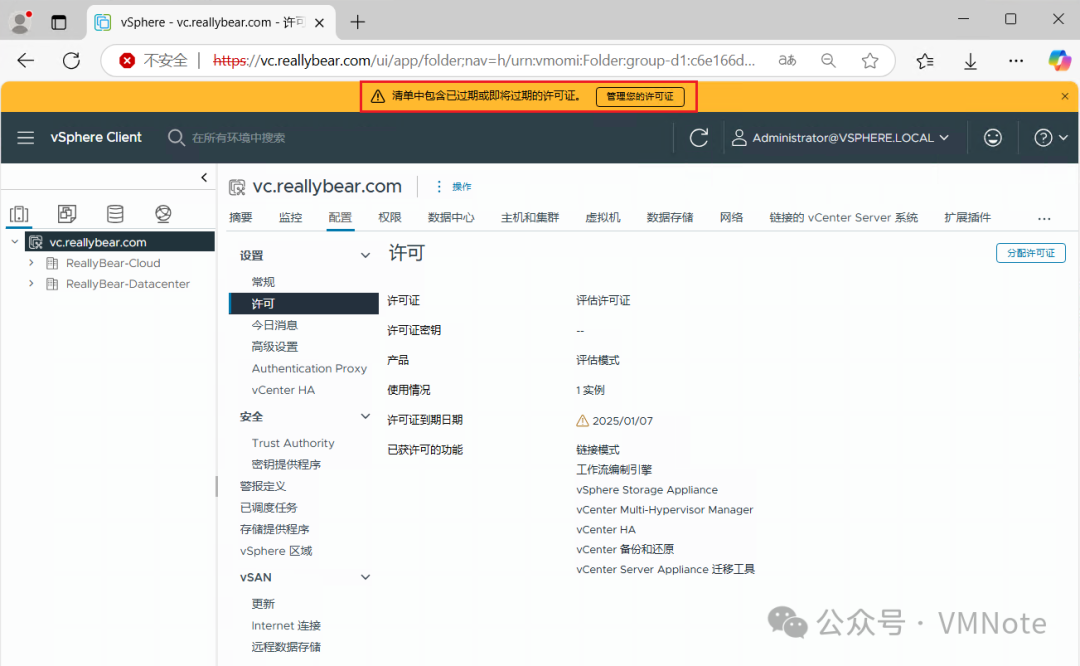
Task: Switch to the 配置 tab
Action: coord(340,218)
